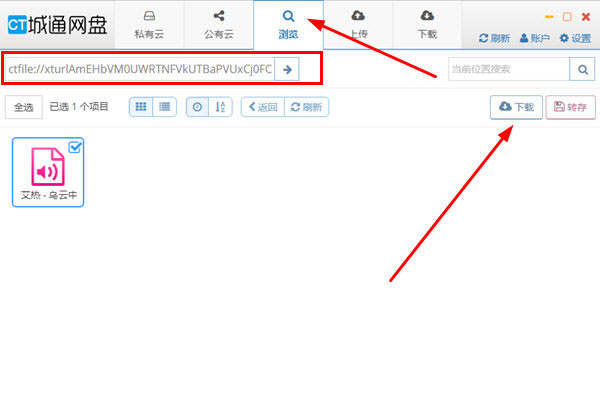Click the 刷新 refresh link at top right
Image resolution: width=600 pixels, height=403 pixels.
click(x=494, y=38)
